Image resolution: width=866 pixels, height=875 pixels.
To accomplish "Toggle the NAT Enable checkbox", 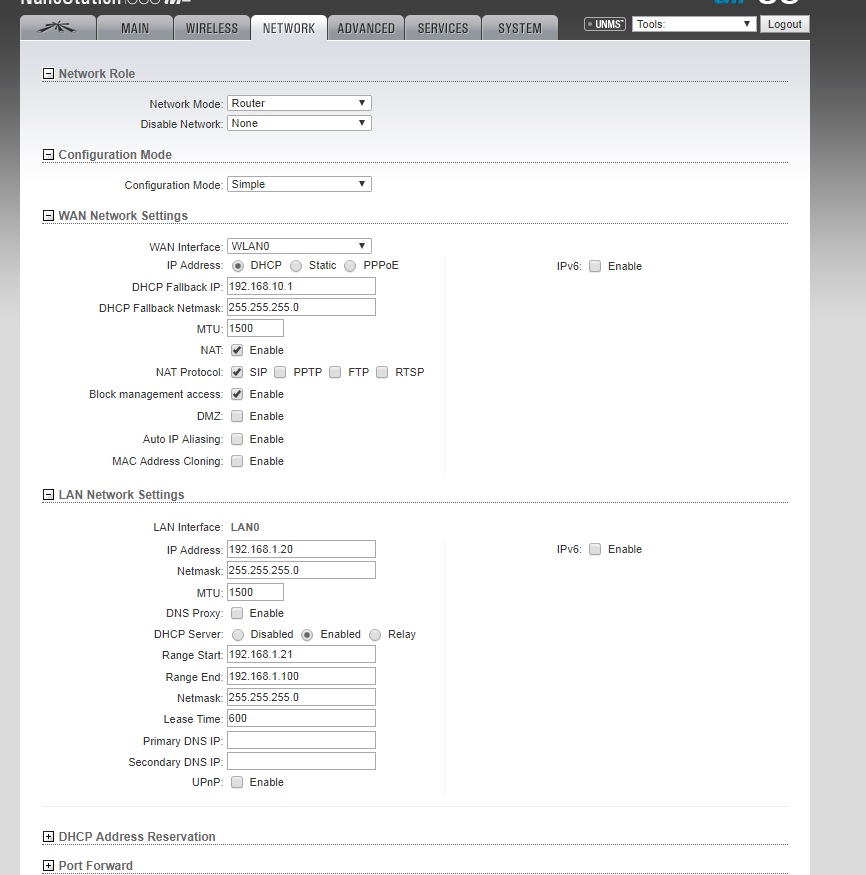I will (x=237, y=350).
